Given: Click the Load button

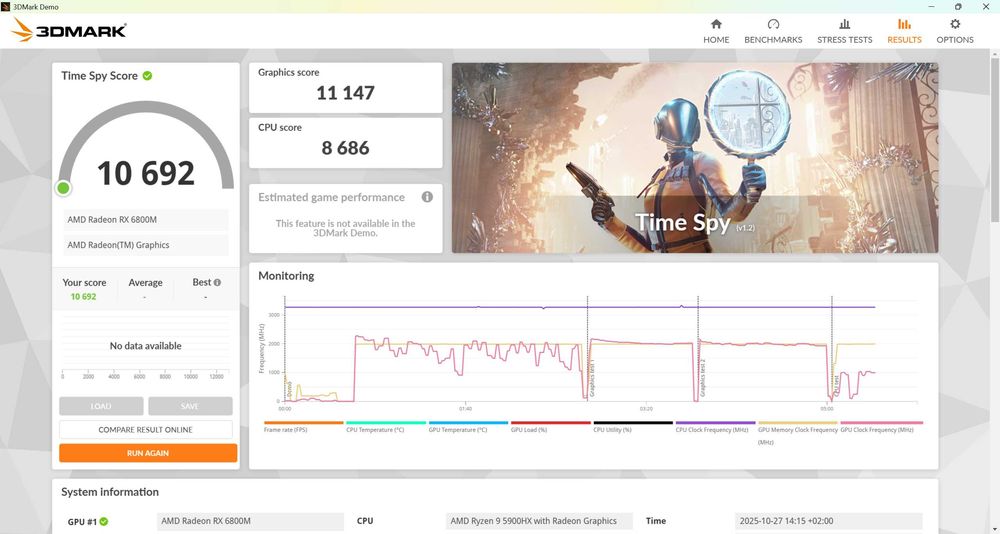Looking at the screenshot, I should pos(101,406).
